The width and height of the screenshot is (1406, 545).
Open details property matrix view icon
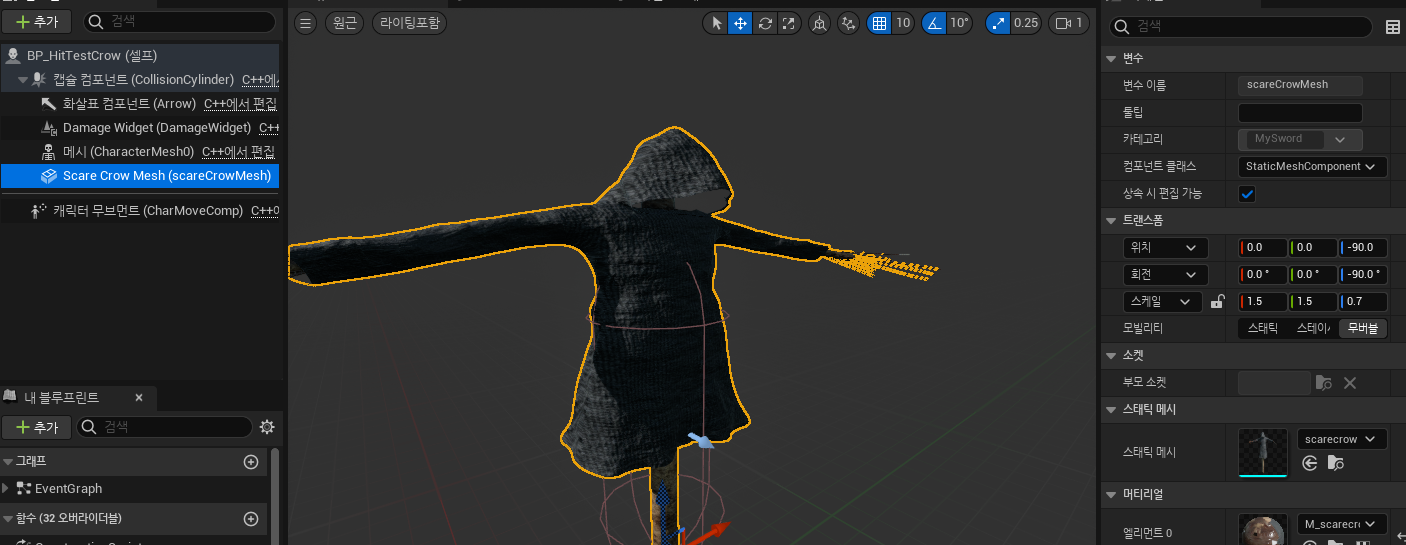tap(1393, 27)
